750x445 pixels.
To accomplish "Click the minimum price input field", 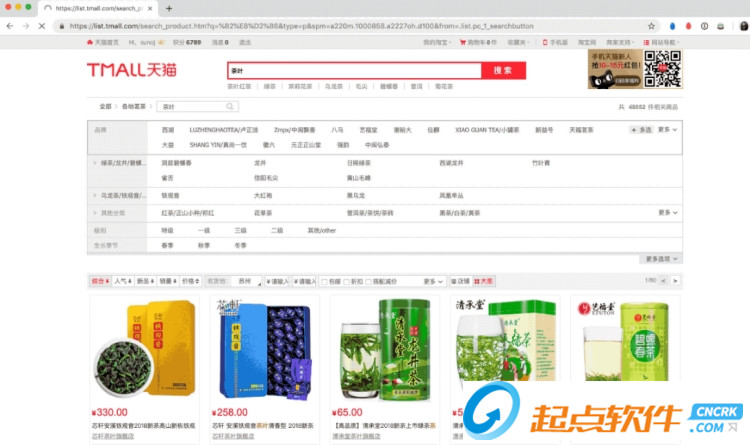I will pos(277,281).
